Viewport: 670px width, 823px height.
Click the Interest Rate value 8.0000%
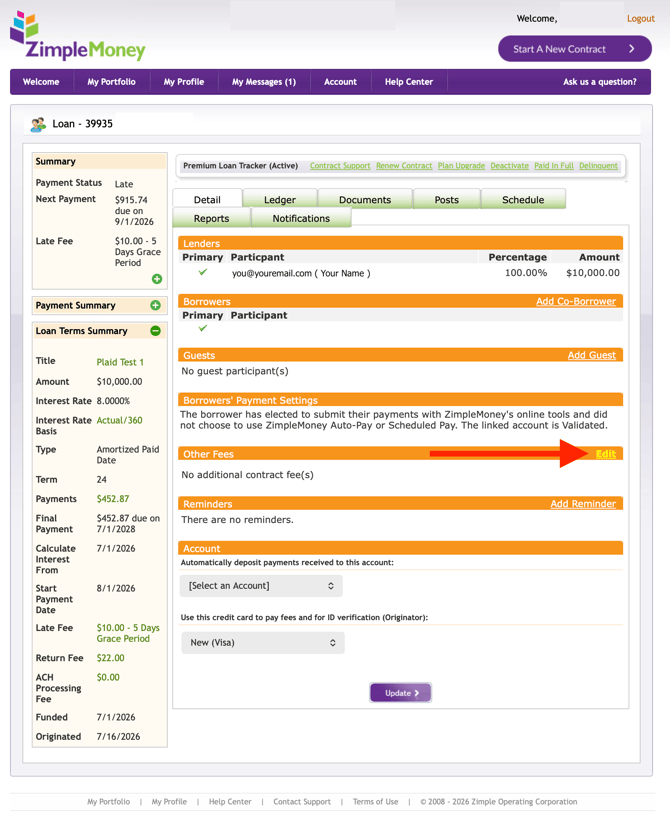click(113, 401)
